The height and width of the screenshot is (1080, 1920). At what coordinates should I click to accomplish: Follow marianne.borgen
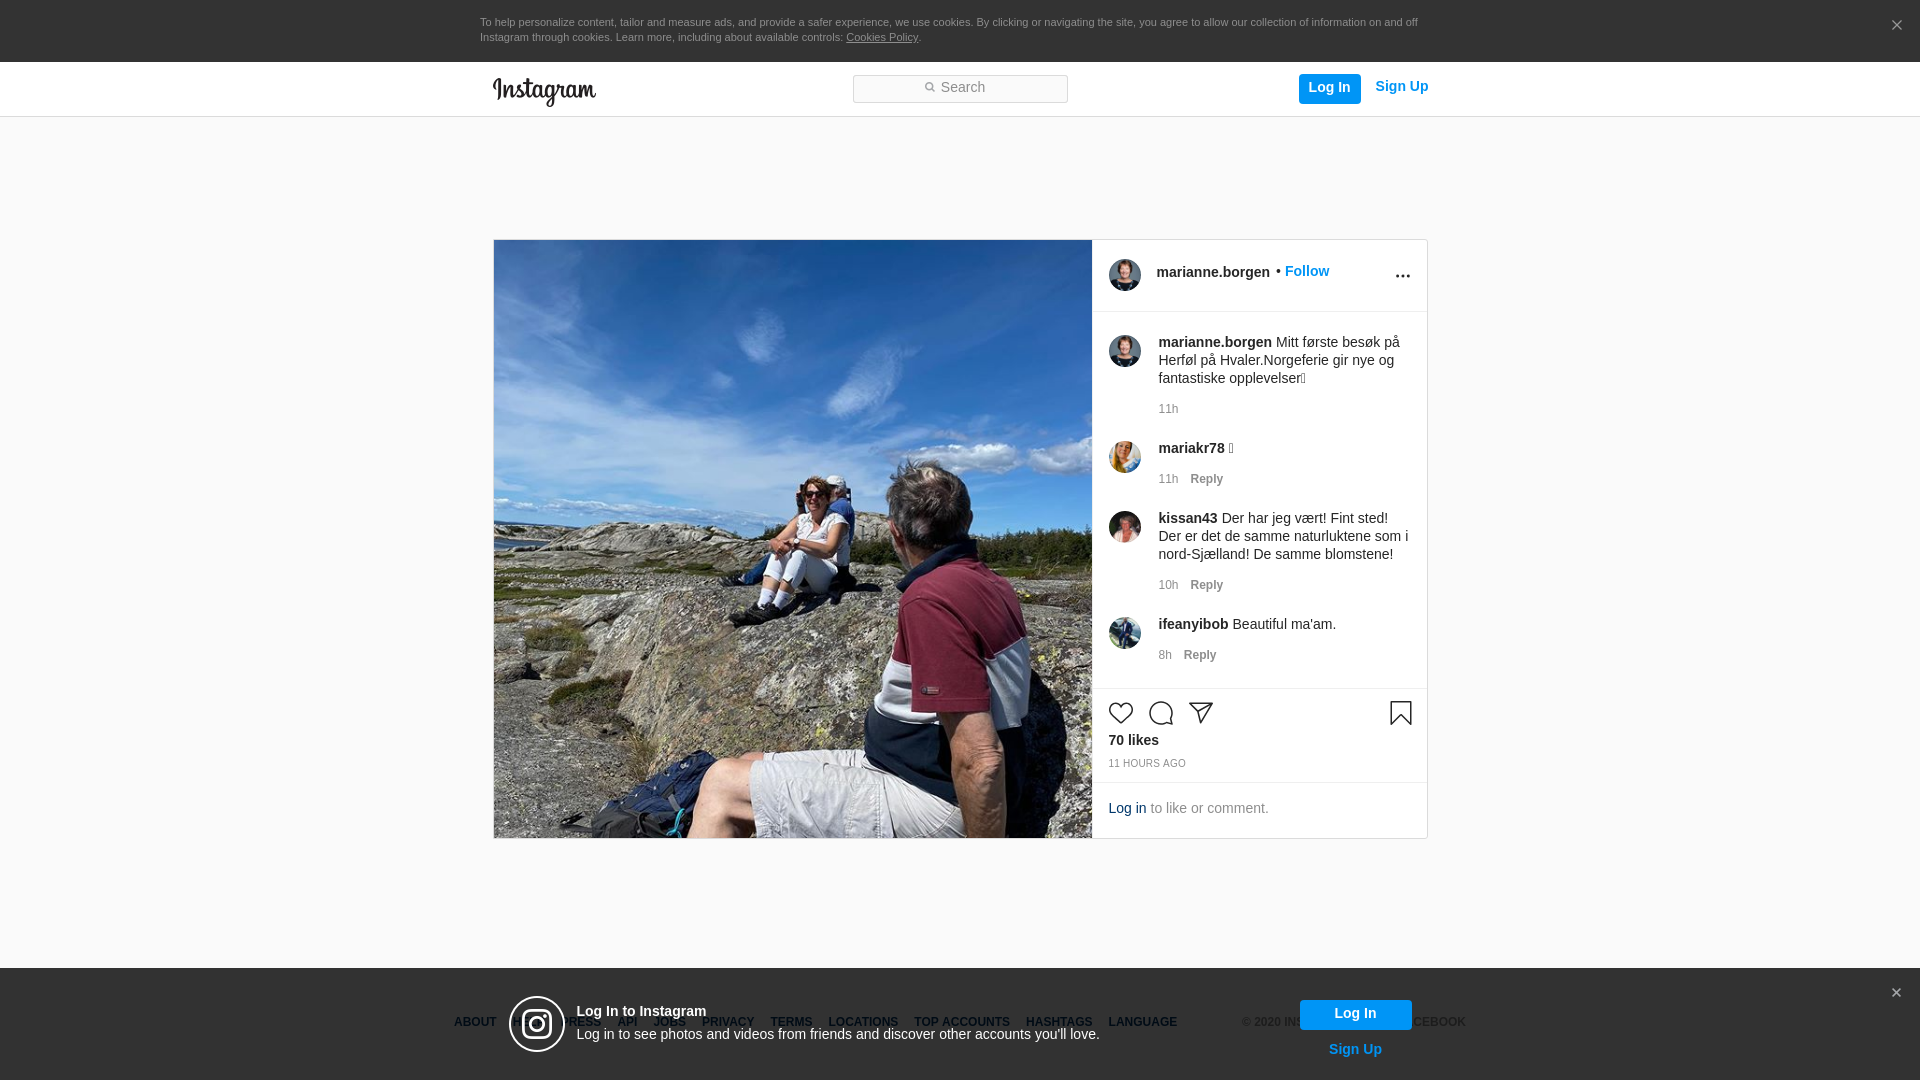pyautogui.click(x=1306, y=271)
